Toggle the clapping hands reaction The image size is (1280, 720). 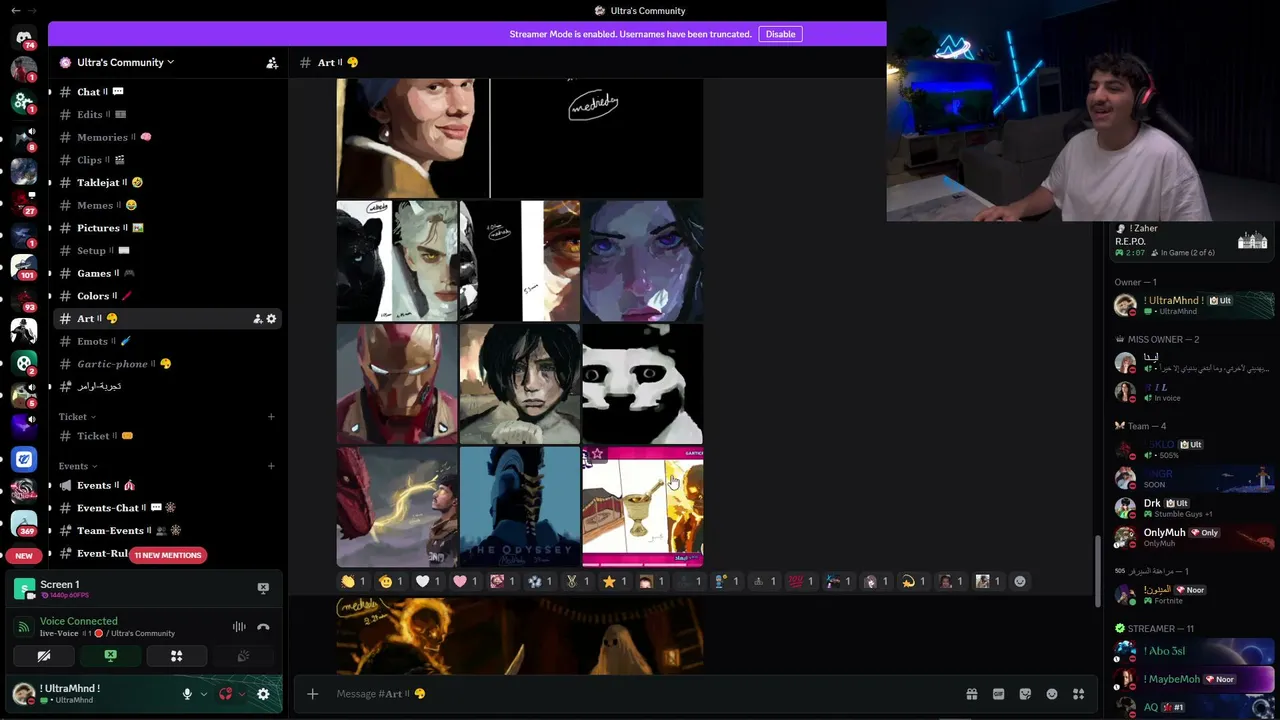click(354, 581)
